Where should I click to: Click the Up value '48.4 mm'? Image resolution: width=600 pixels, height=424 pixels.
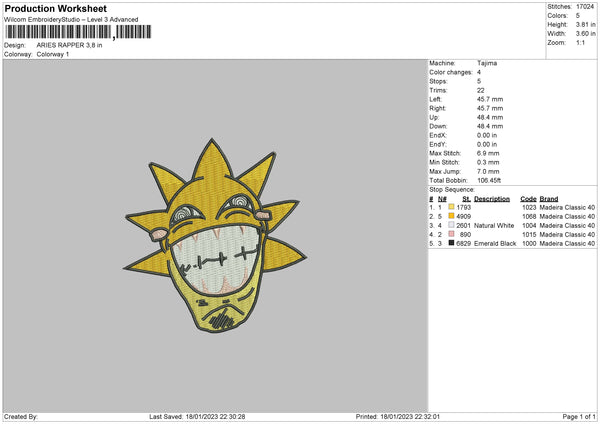[490, 117]
